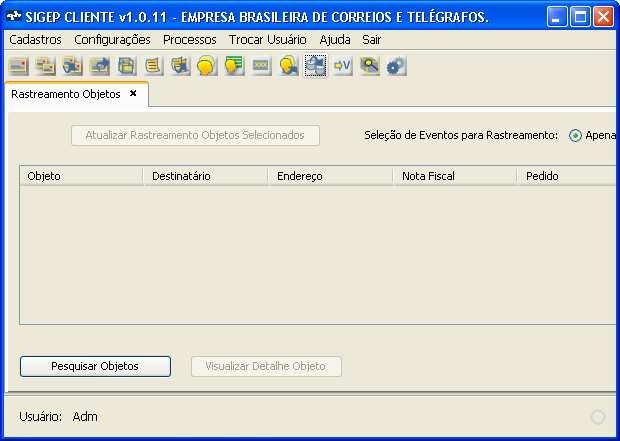Click the scroll with blue masks icon
This screenshot has width=620, height=441.
coord(180,66)
